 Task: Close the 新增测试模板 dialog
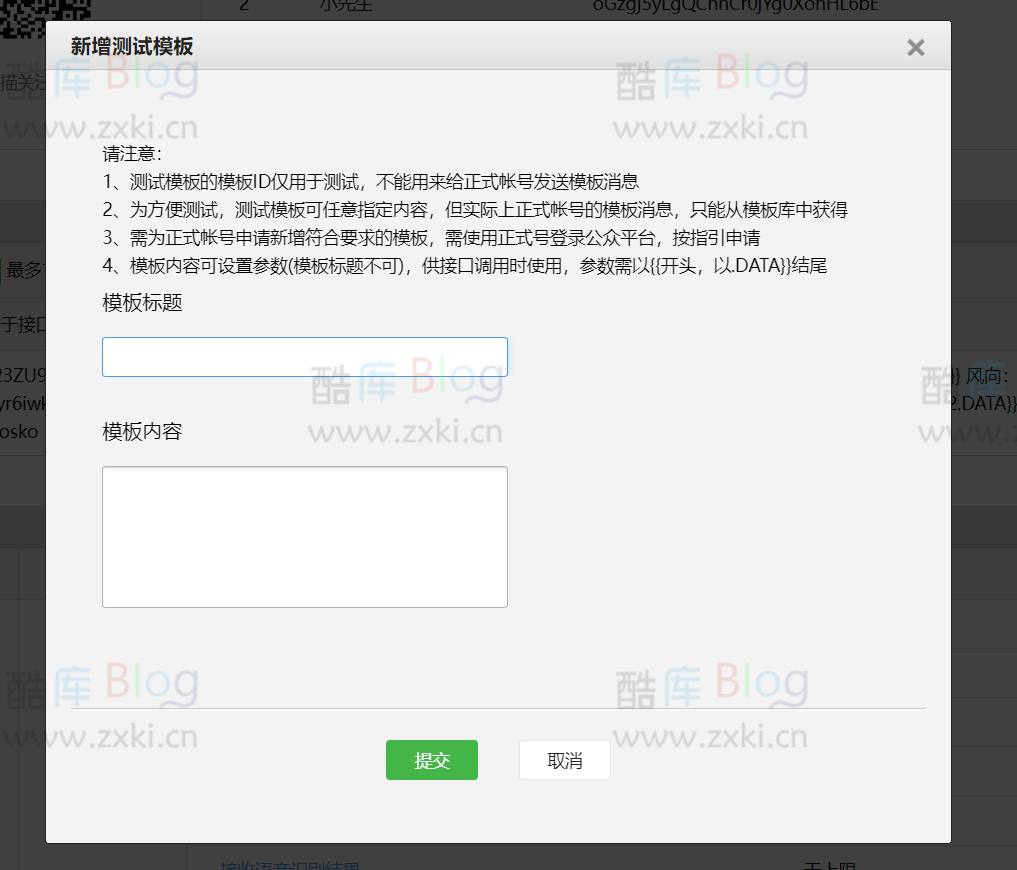click(915, 46)
